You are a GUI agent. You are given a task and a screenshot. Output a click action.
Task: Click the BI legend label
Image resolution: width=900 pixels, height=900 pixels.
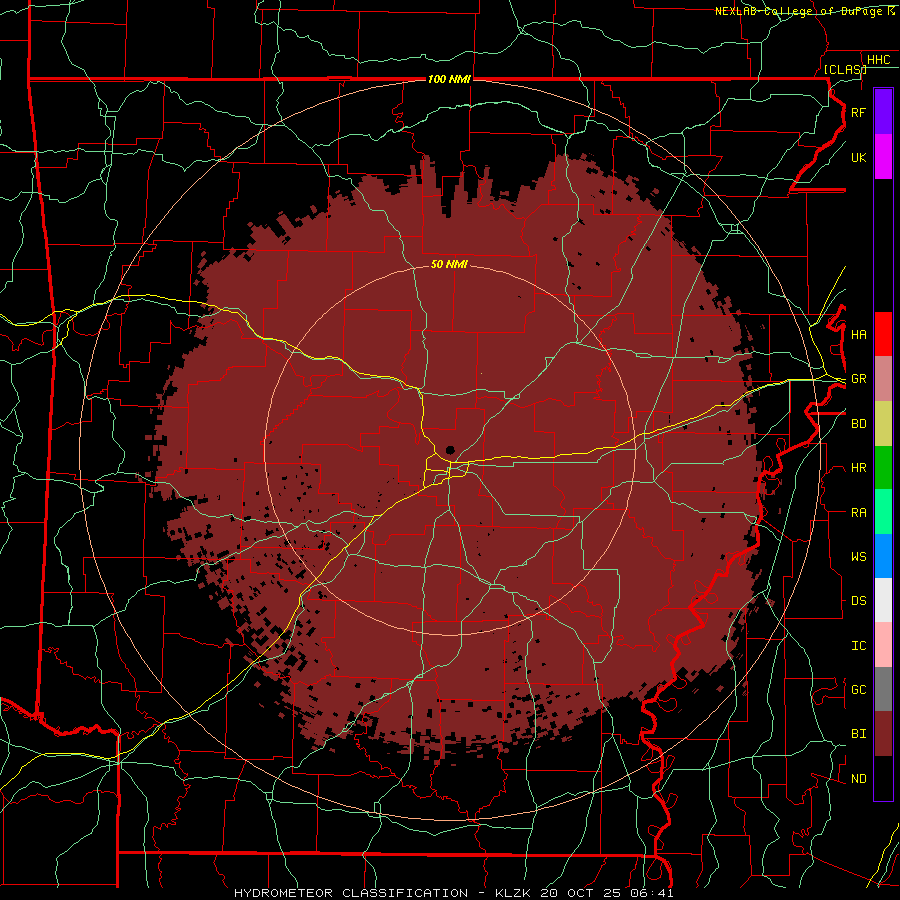pyautogui.click(x=858, y=734)
